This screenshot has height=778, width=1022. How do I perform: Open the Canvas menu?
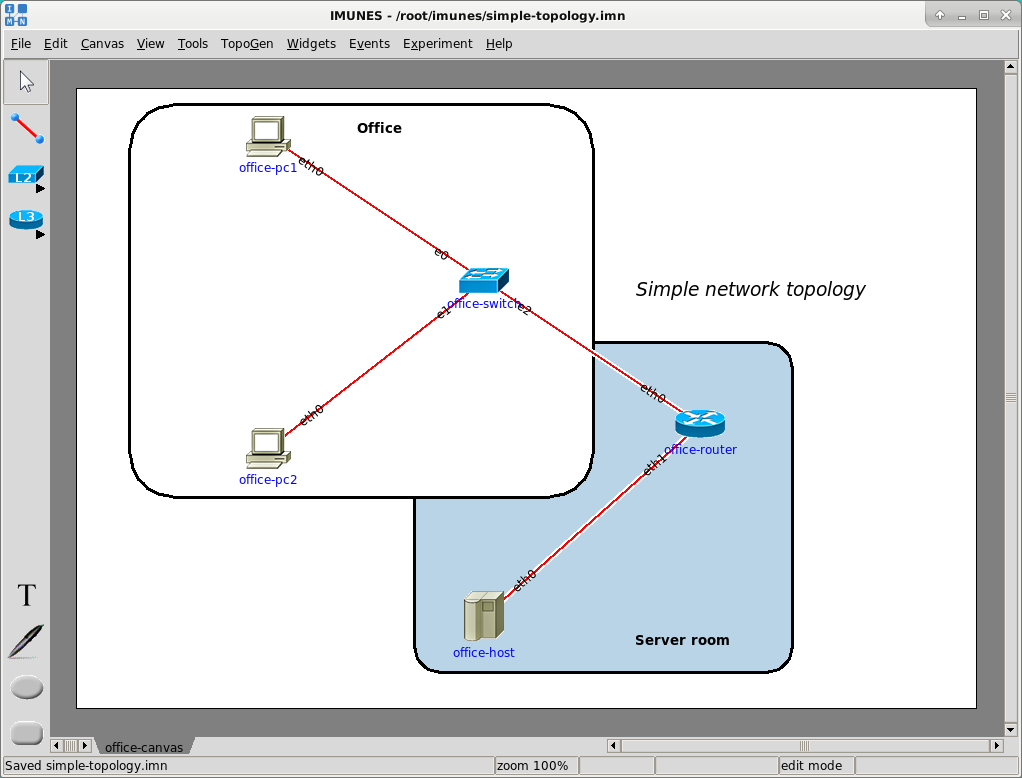click(102, 44)
